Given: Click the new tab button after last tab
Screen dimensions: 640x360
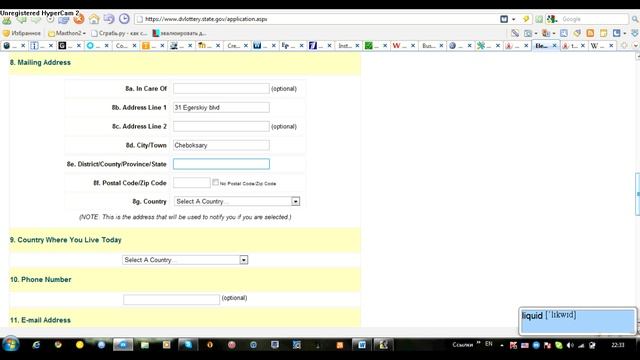Looking at the screenshot, I should click(x=624, y=46).
